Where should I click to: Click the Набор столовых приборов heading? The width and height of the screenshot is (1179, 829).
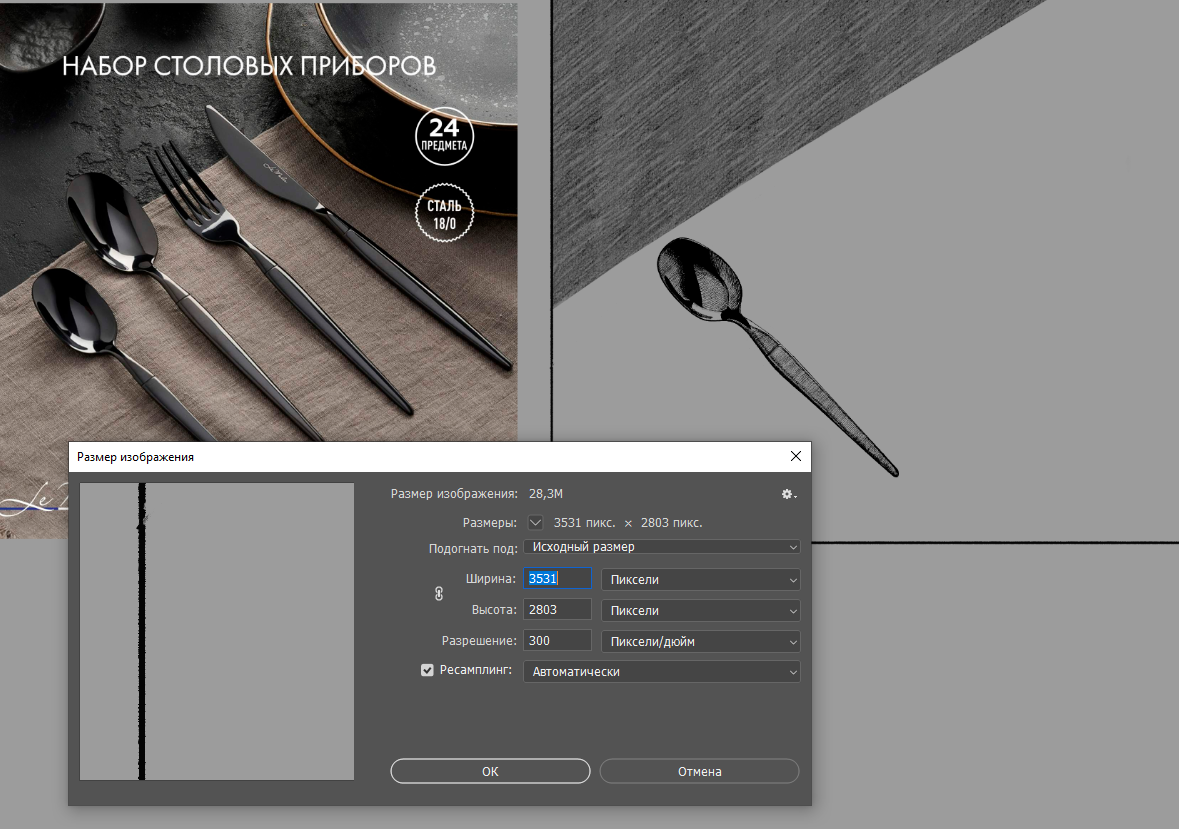coord(249,66)
